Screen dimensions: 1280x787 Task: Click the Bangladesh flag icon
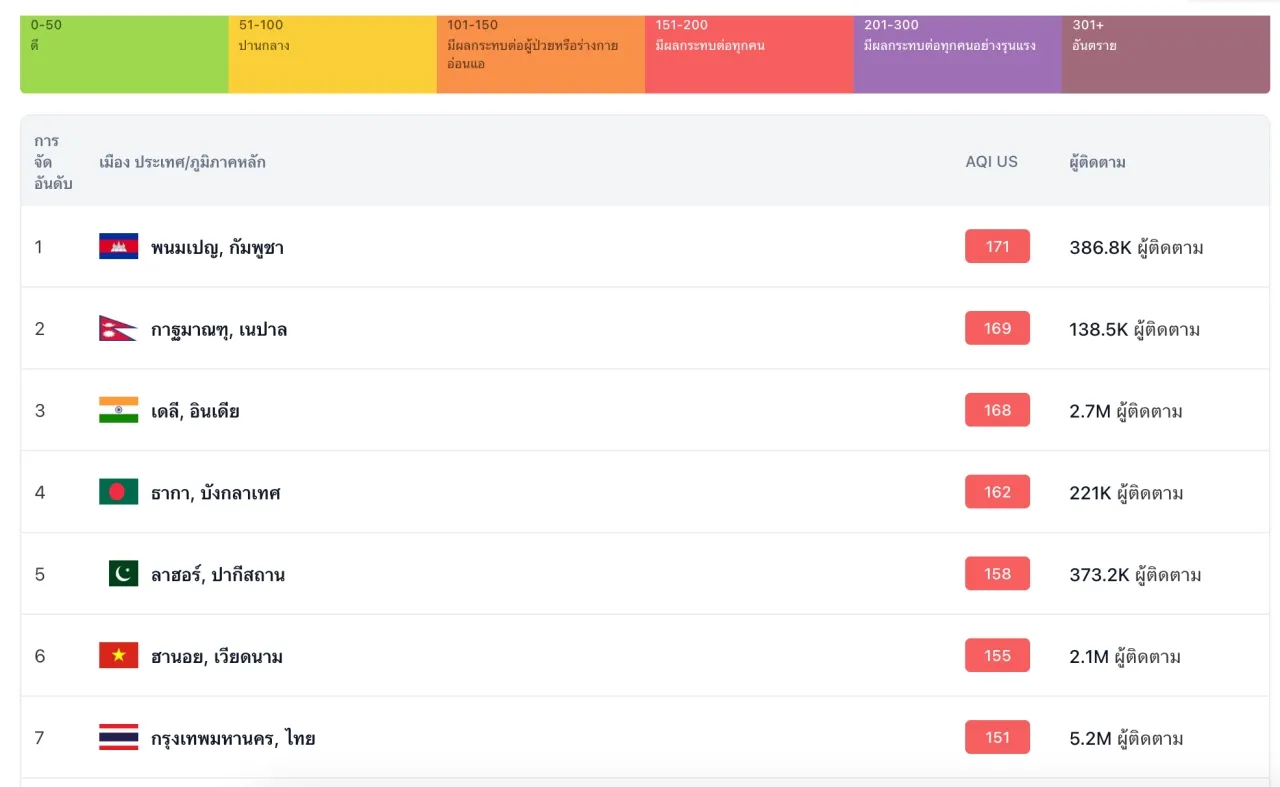tap(118, 492)
